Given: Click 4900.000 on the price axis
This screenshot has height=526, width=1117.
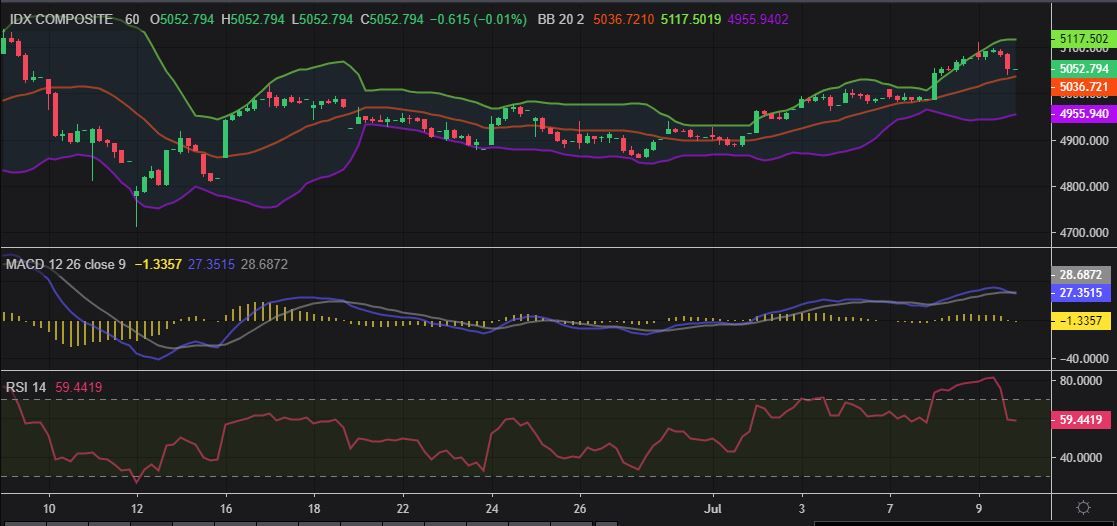Looking at the screenshot, I should [x=1084, y=140].
